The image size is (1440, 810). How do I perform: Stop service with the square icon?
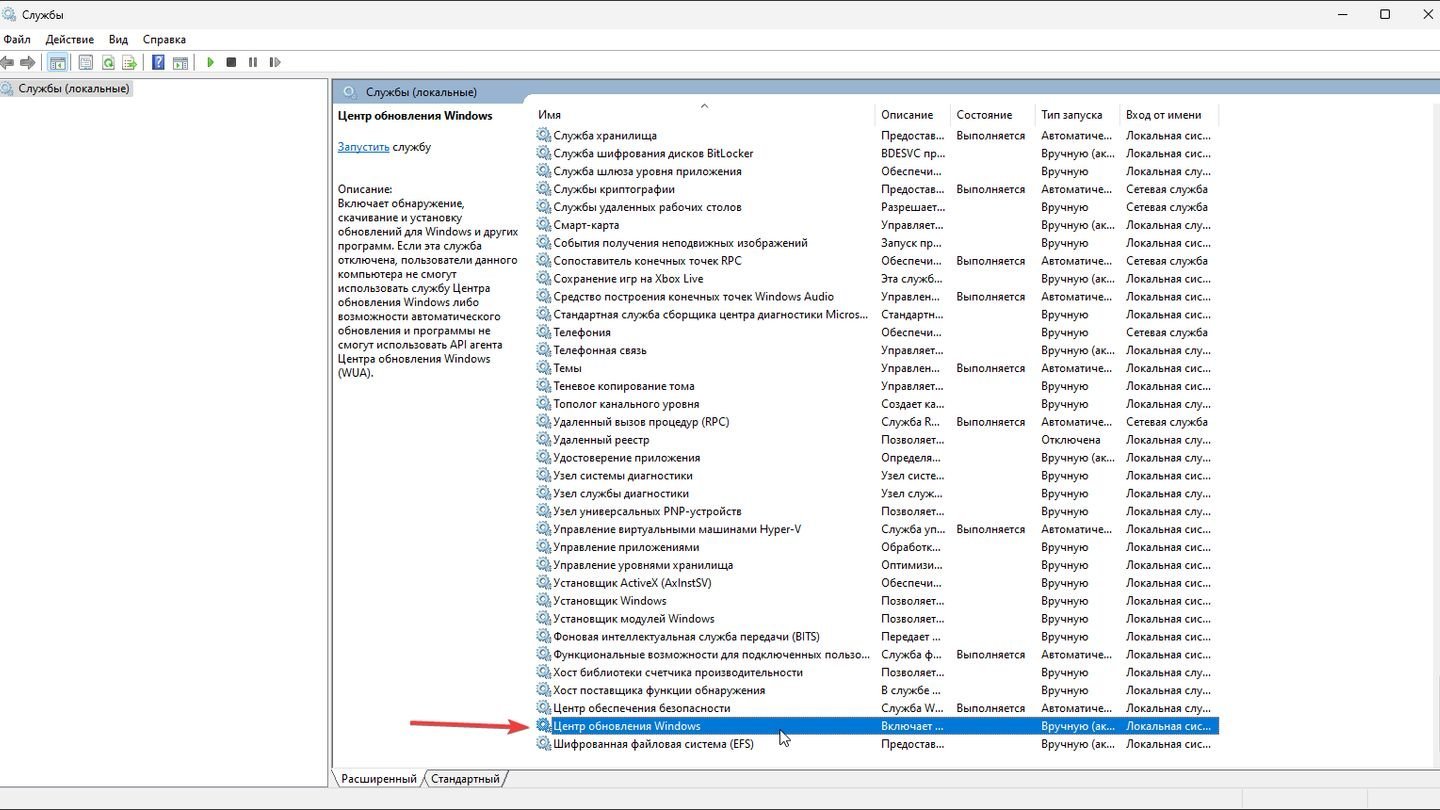coord(231,62)
